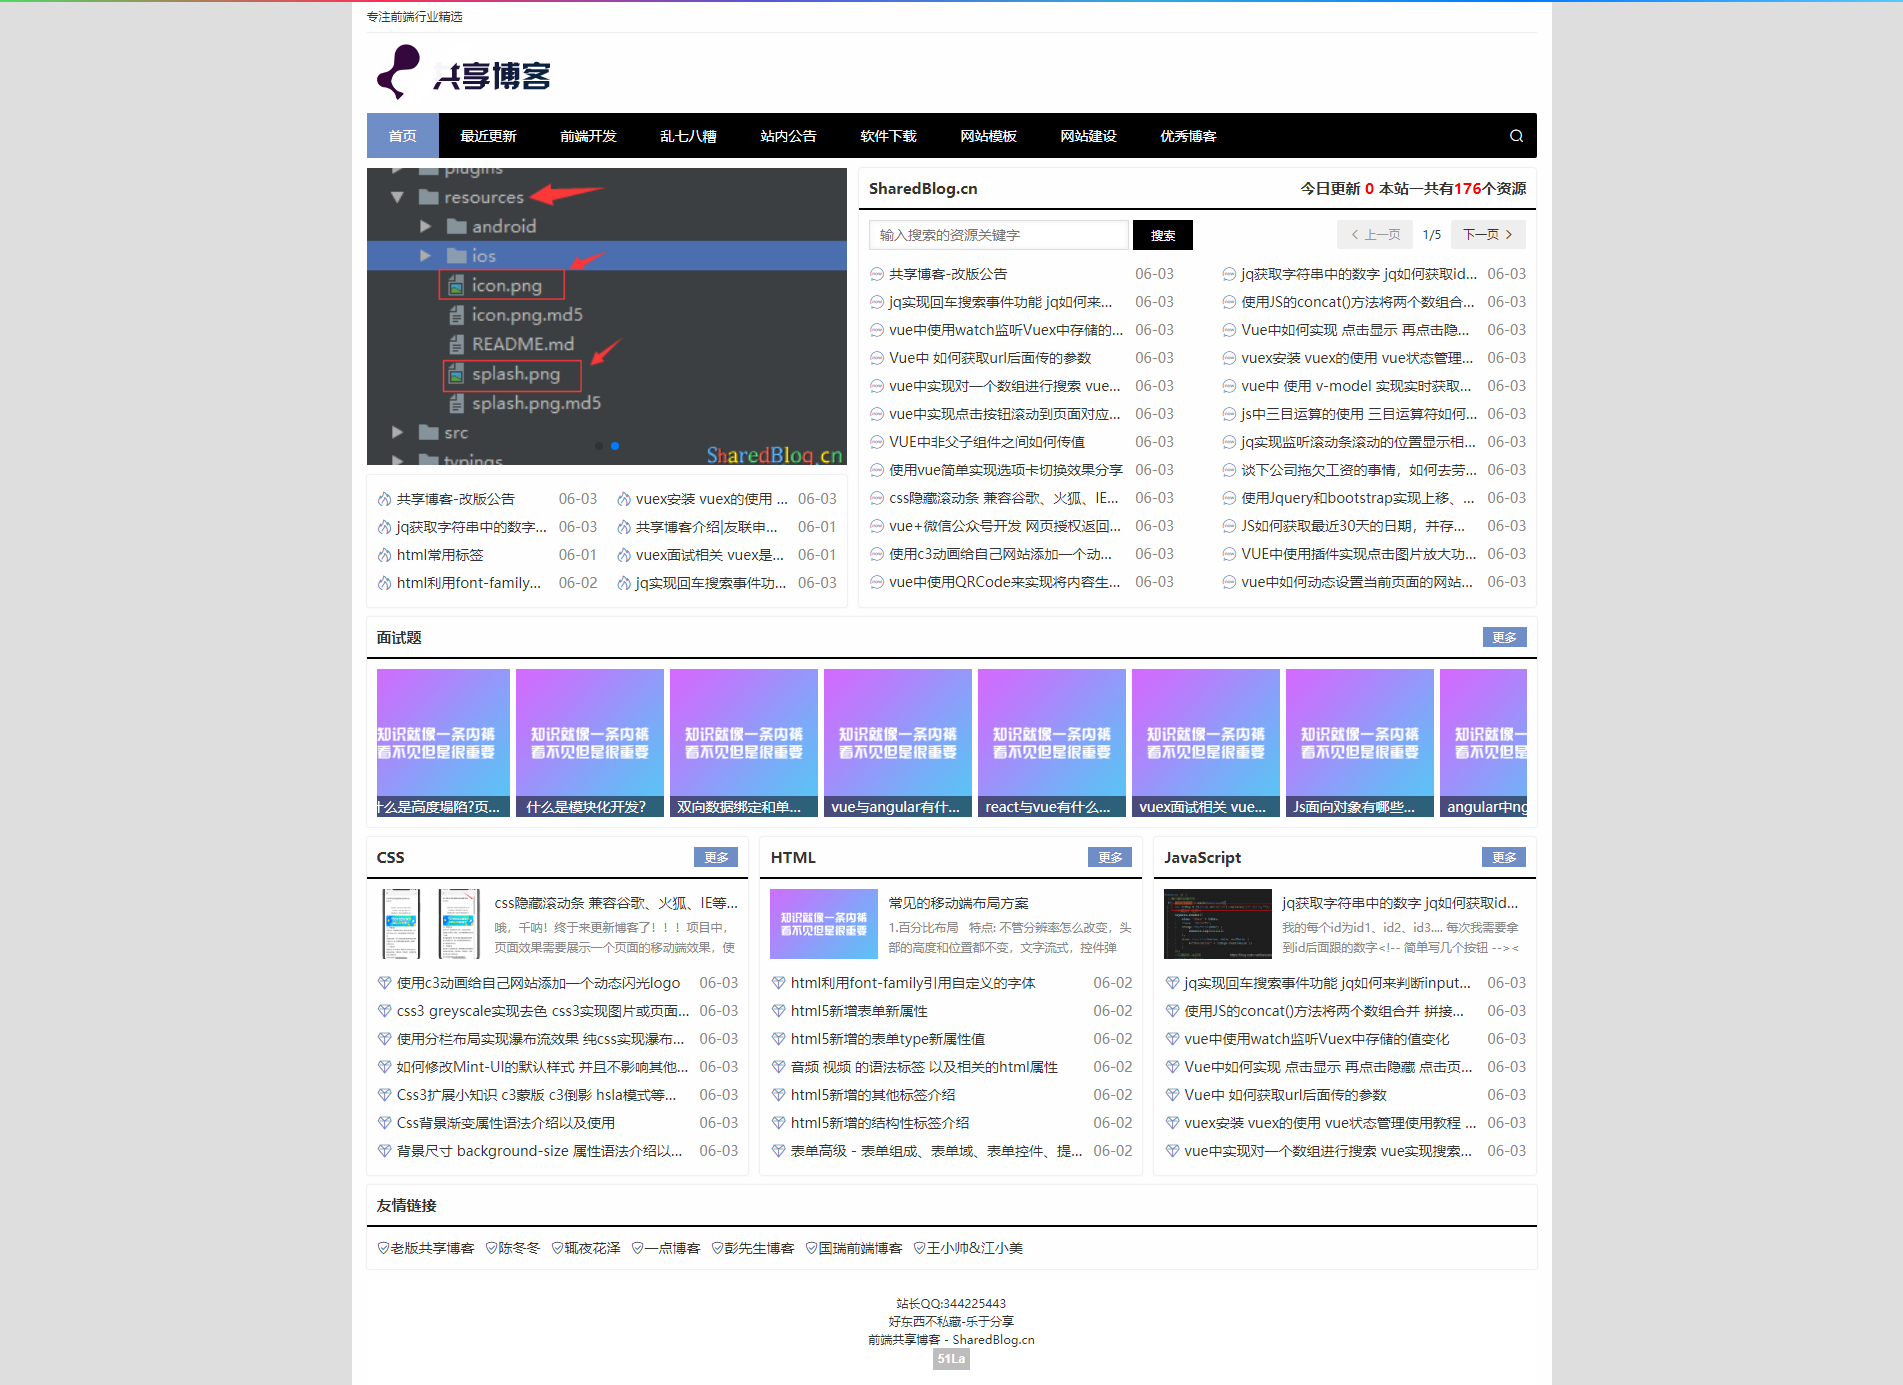The width and height of the screenshot is (1903, 1385).
Task: Open 表单高级 - 表单组成 article link
Action: coord(936,1151)
